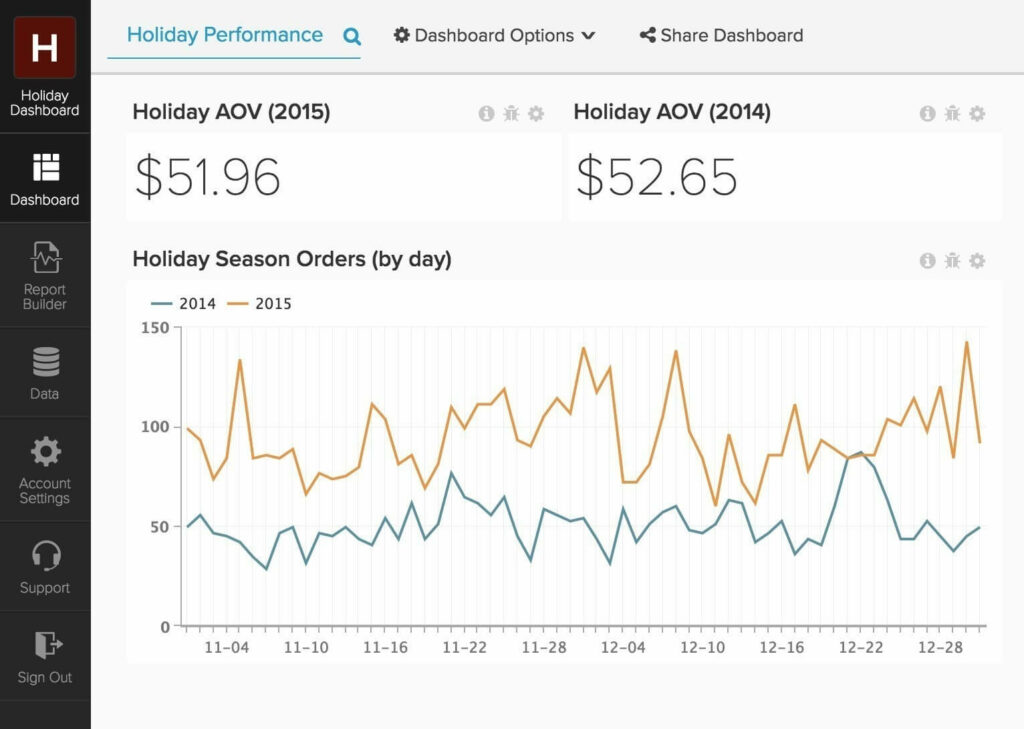Click bug icon on Holiday AOV (2014)
The width and height of the screenshot is (1024, 729).
point(952,114)
